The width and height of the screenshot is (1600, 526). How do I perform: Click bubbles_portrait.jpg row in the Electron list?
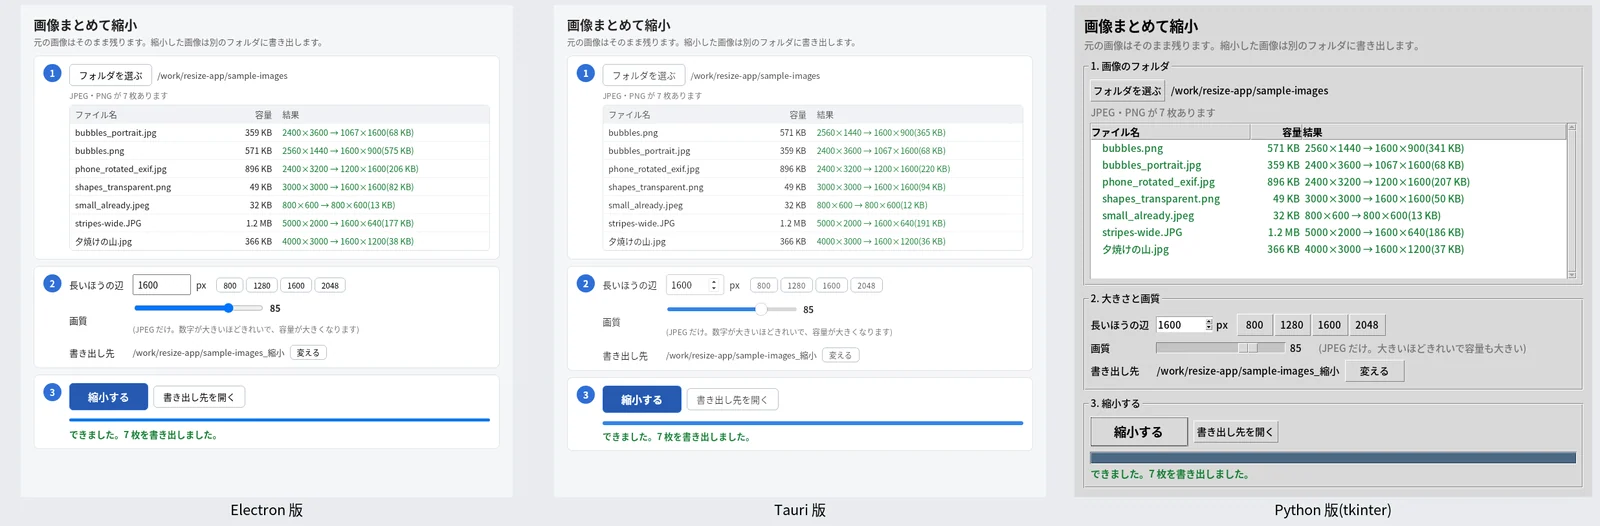pos(280,132)
